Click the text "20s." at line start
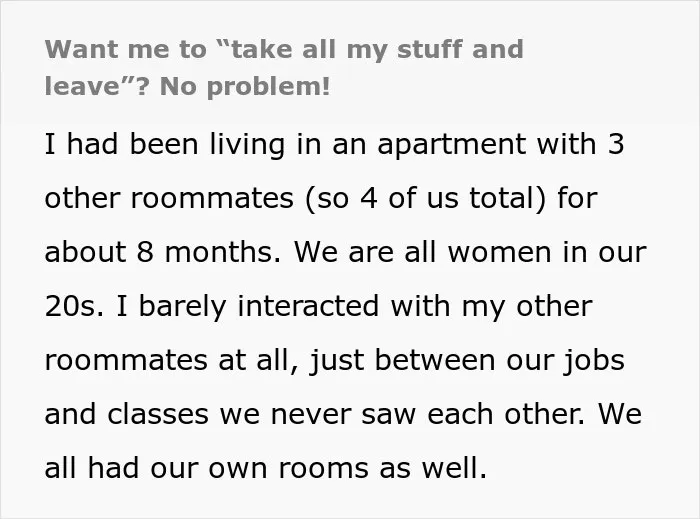The image size is (700, 519). [74, 307]
